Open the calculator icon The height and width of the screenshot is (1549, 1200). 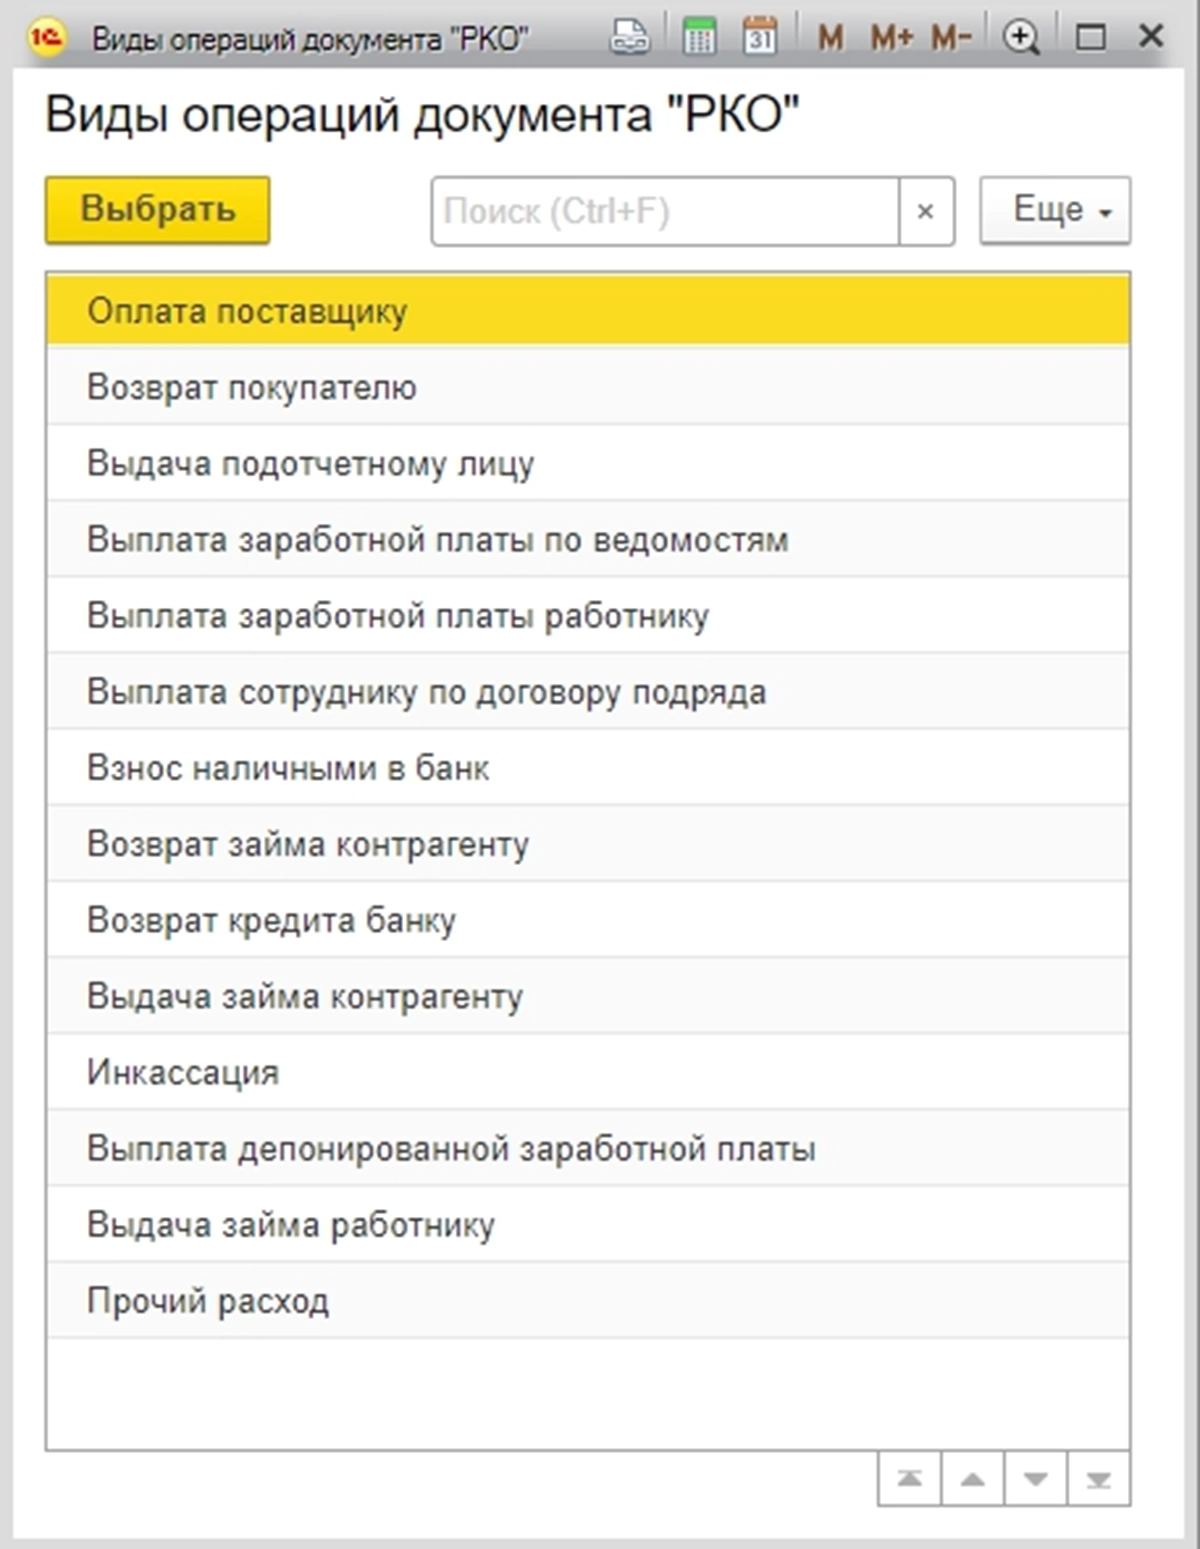(x=699, y=38)
